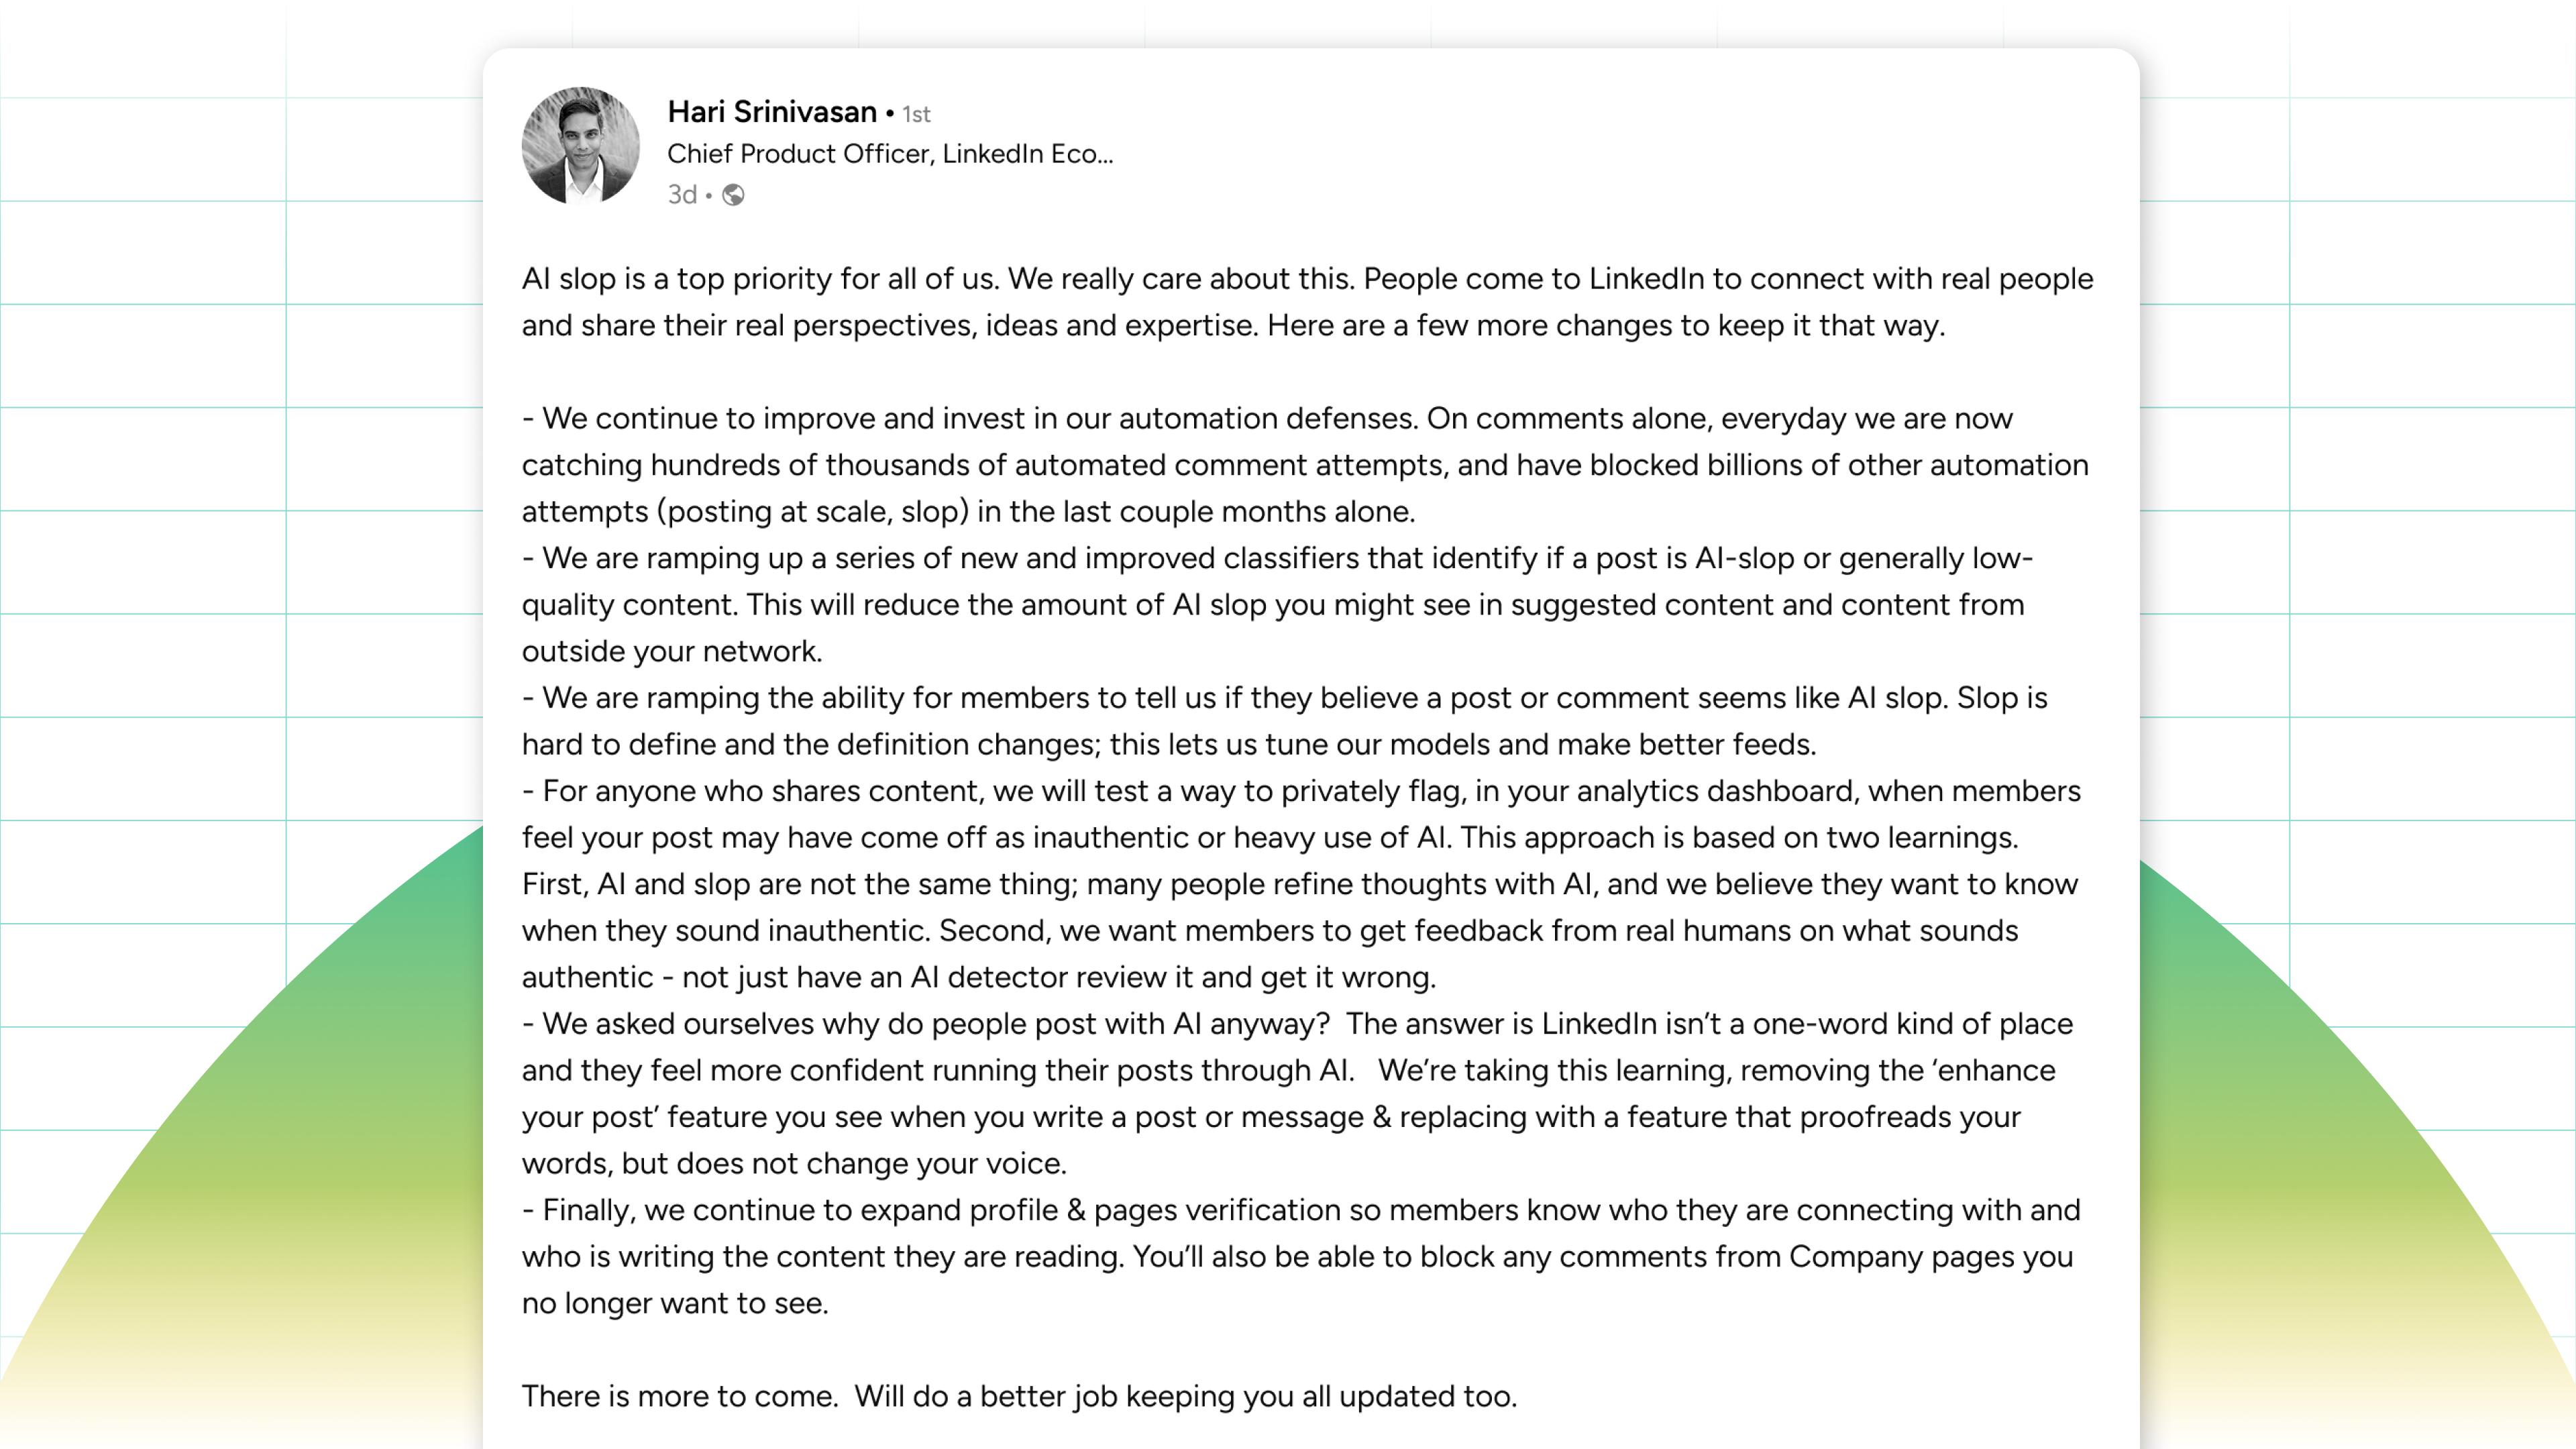Click the 'outside your network.' line
Screen dimensions: 2576x1449
tap(672, 651)
